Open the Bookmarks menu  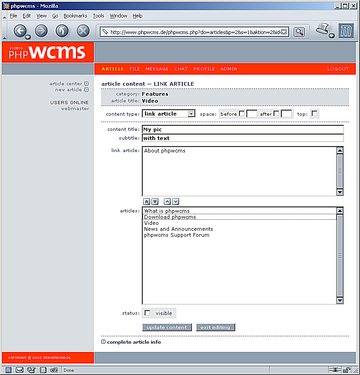pos(75,16)
